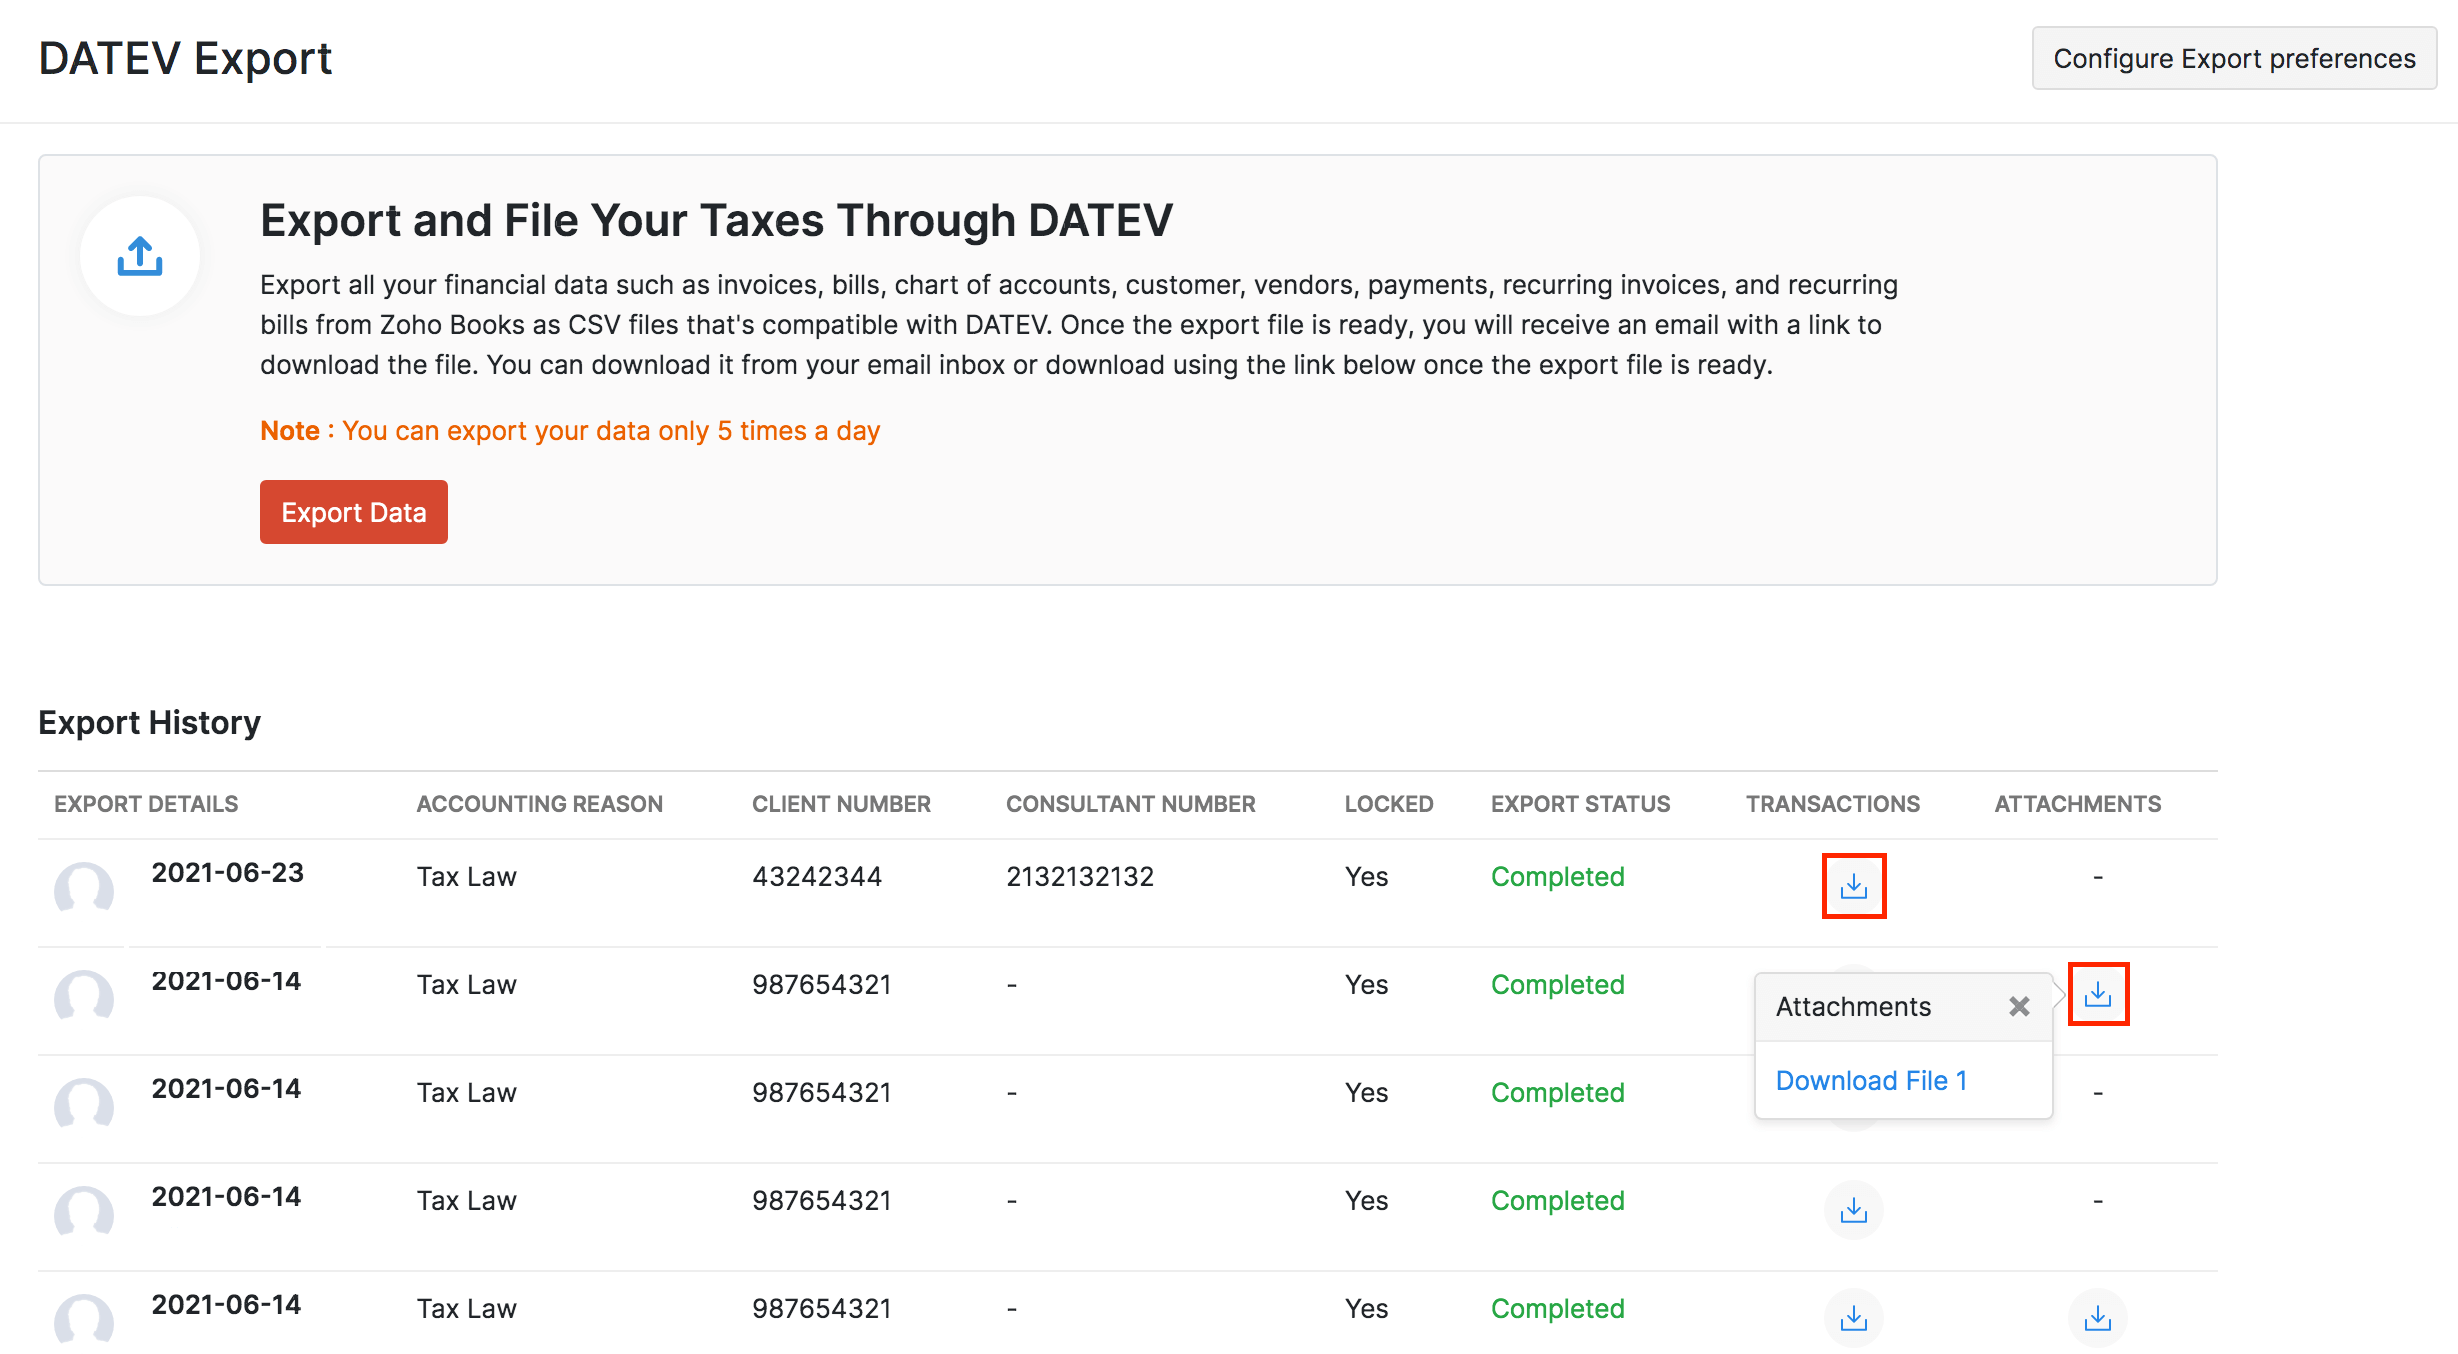The height and width of the screenshot is (1354, 2458).
Task: Click the ATTACHMENTS column header
Action: 2078,804
